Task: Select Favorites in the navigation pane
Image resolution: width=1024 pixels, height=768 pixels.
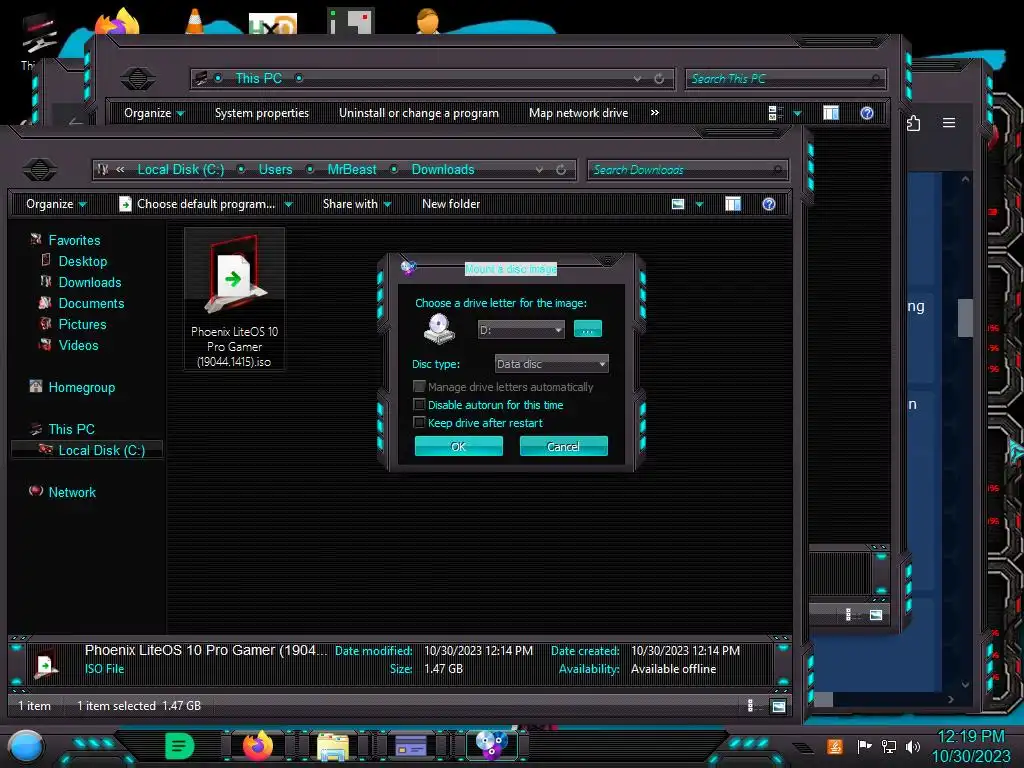Action: point(74,240)
